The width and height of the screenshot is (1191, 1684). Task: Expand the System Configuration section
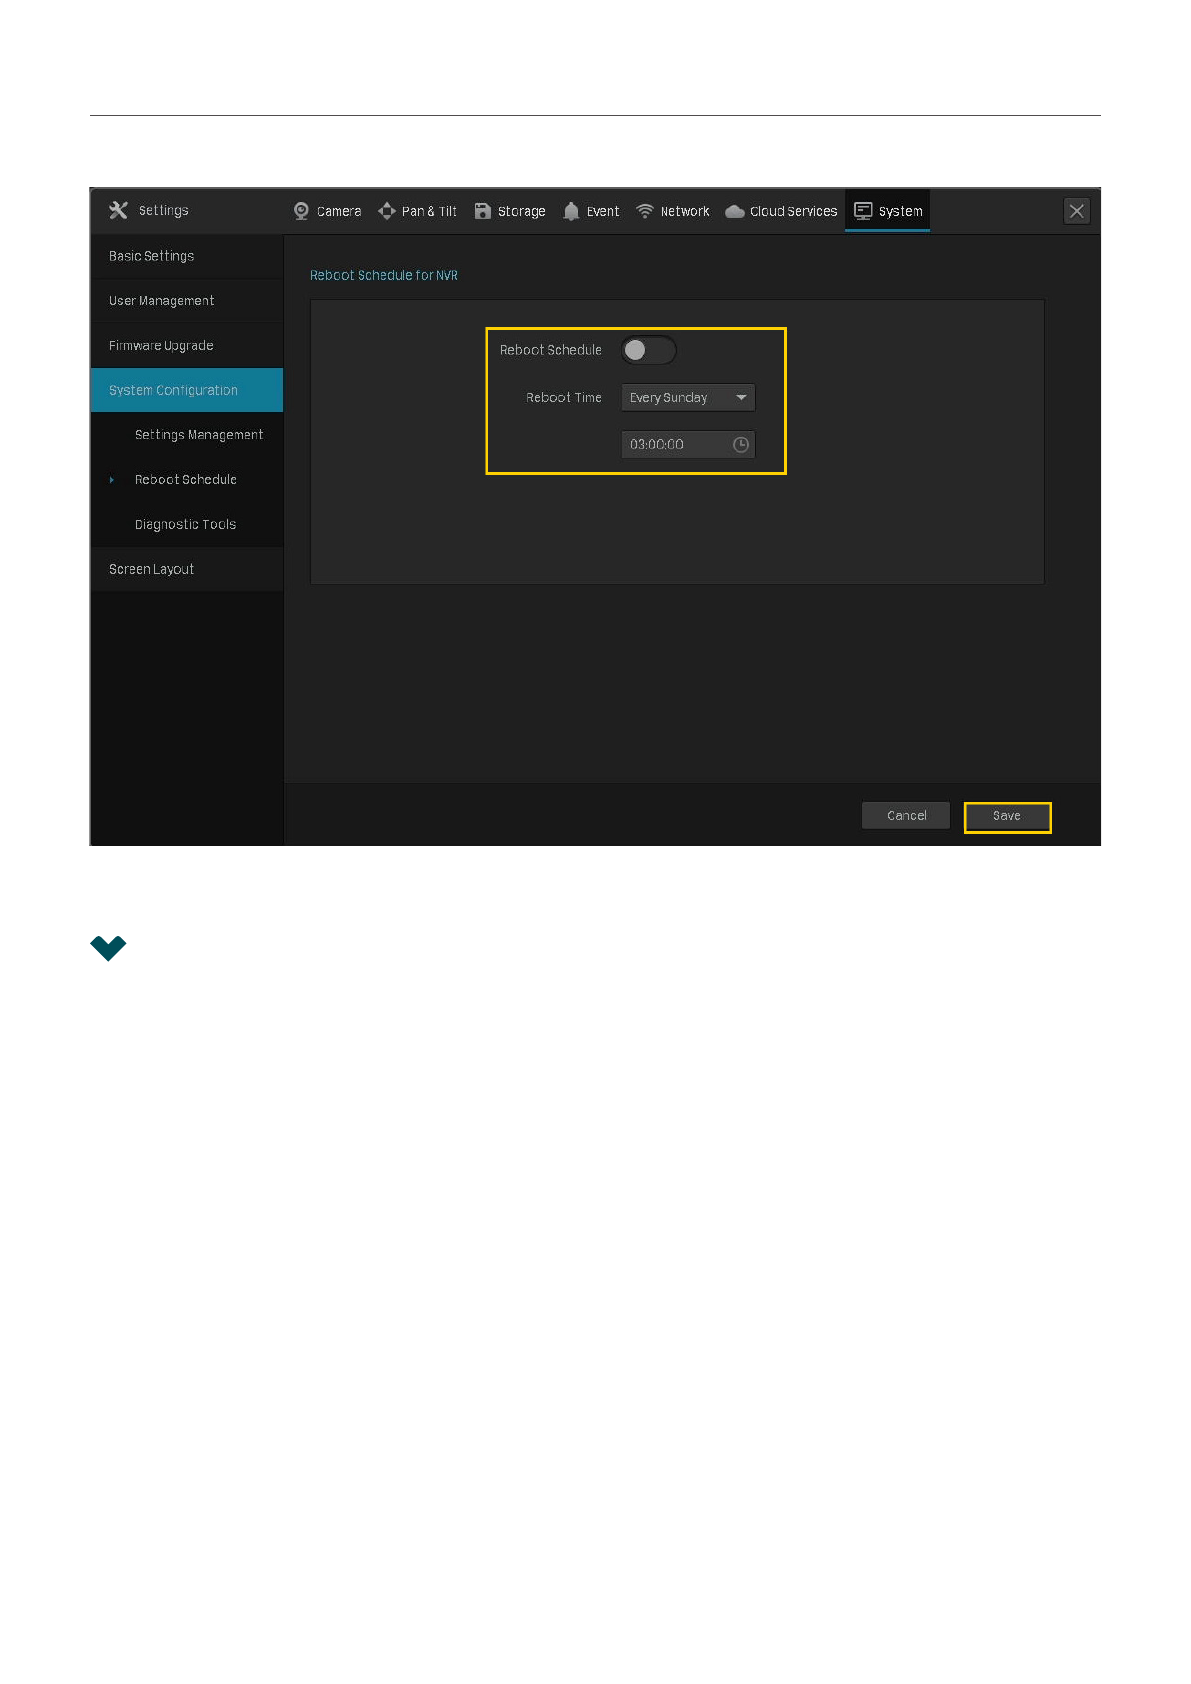[187, 390]
